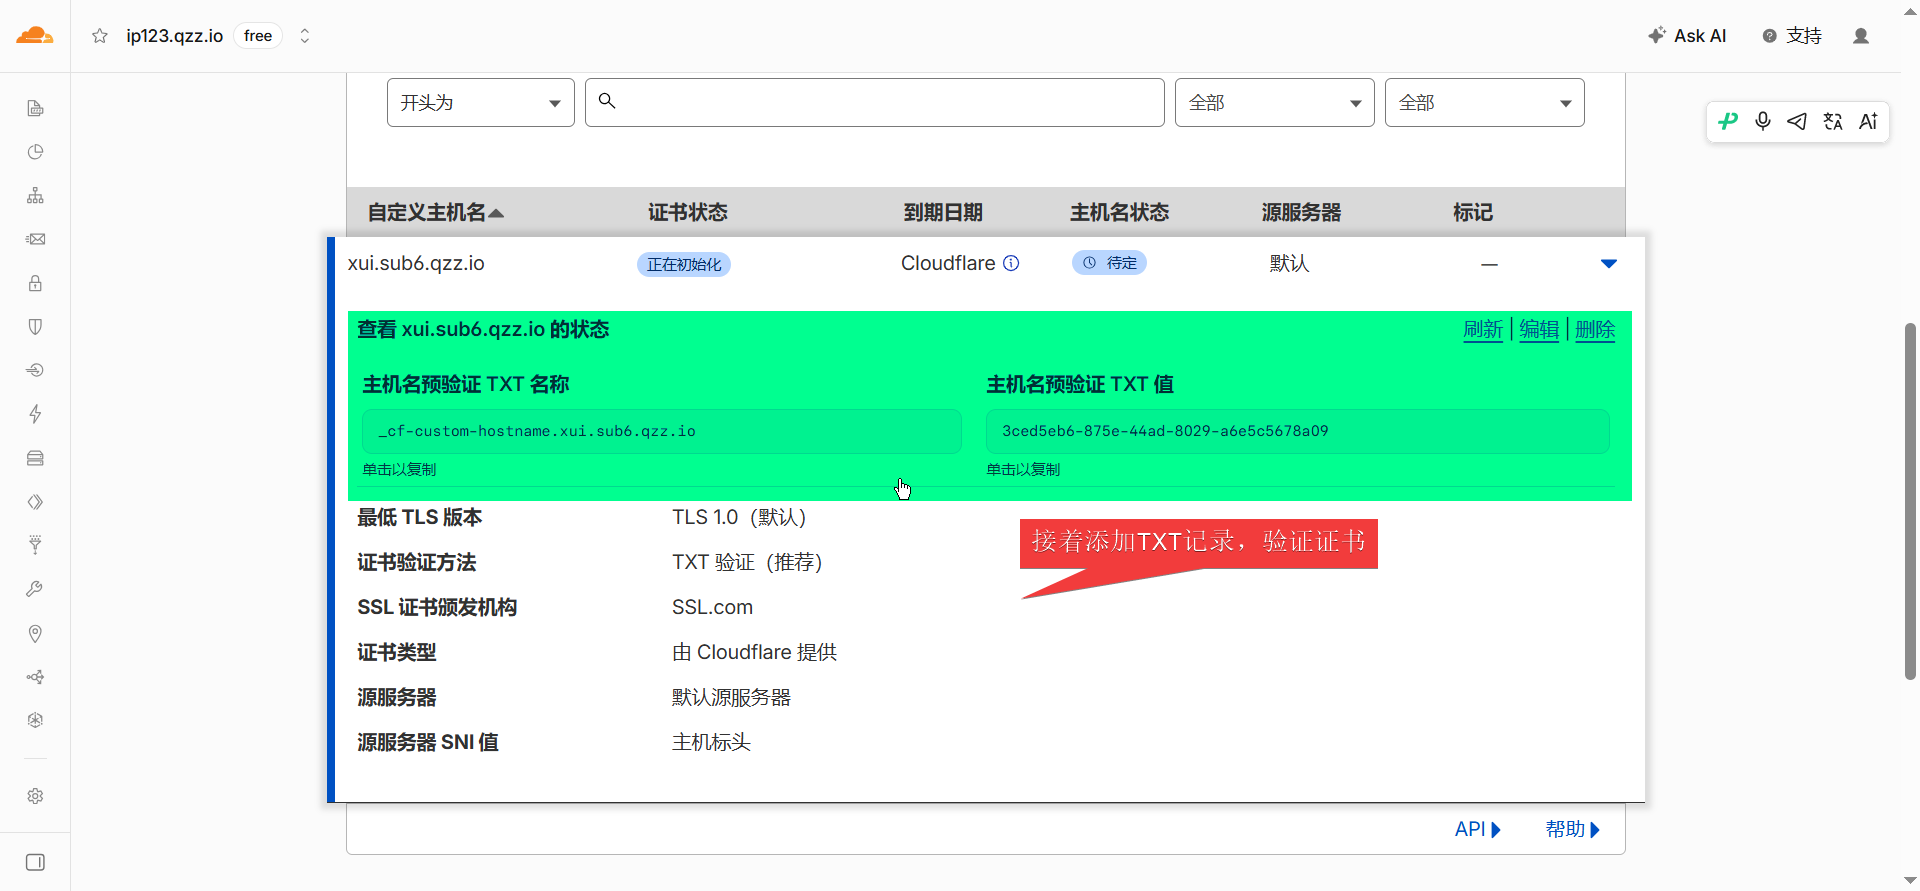This screenshot has width=1920, height=891.
Task: Open the domain switcher up-down arrows
Action: click(x=305, y=36)
